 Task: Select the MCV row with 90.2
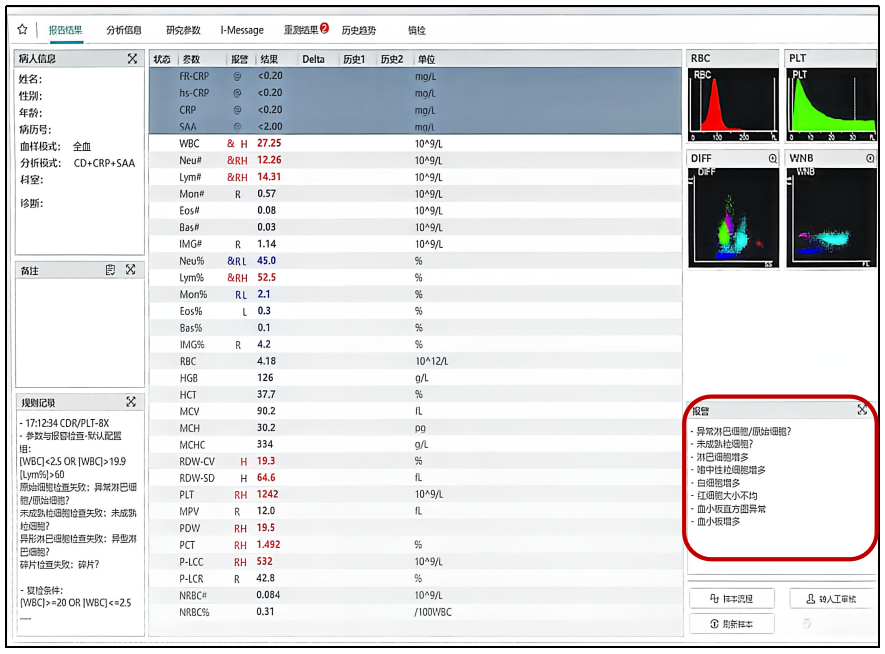pos(415,411)
